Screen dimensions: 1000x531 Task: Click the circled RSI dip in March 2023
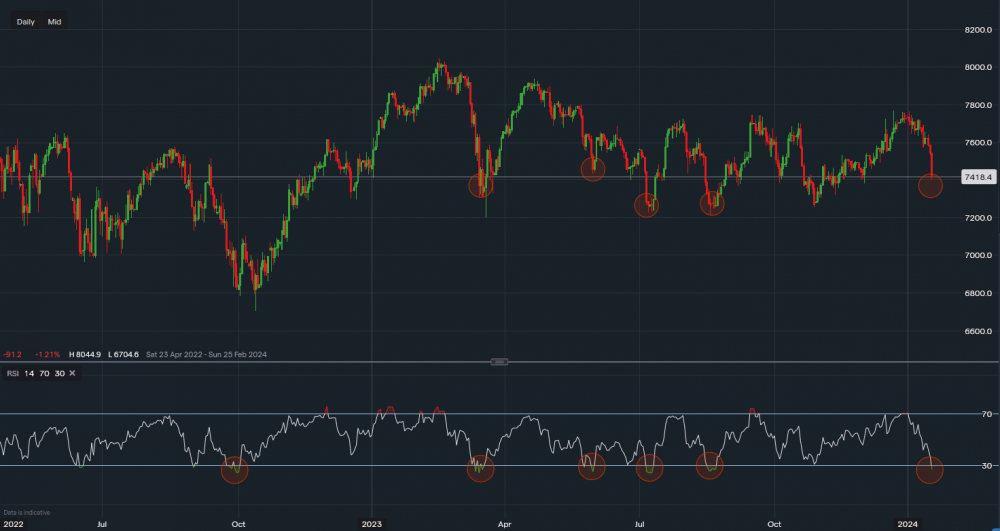pyautogui.click(x=481, y=469)
